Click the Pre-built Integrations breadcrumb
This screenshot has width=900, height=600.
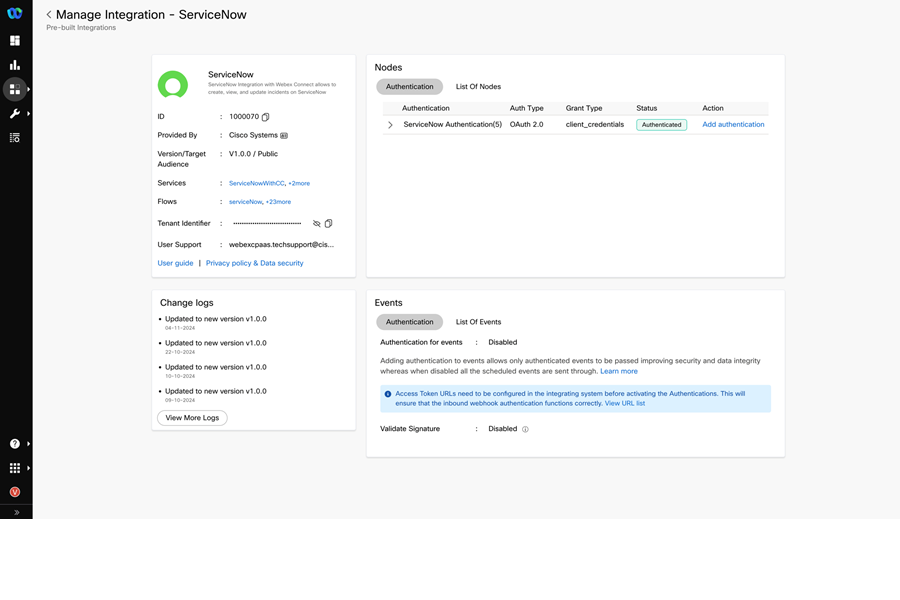click(81, 28)
